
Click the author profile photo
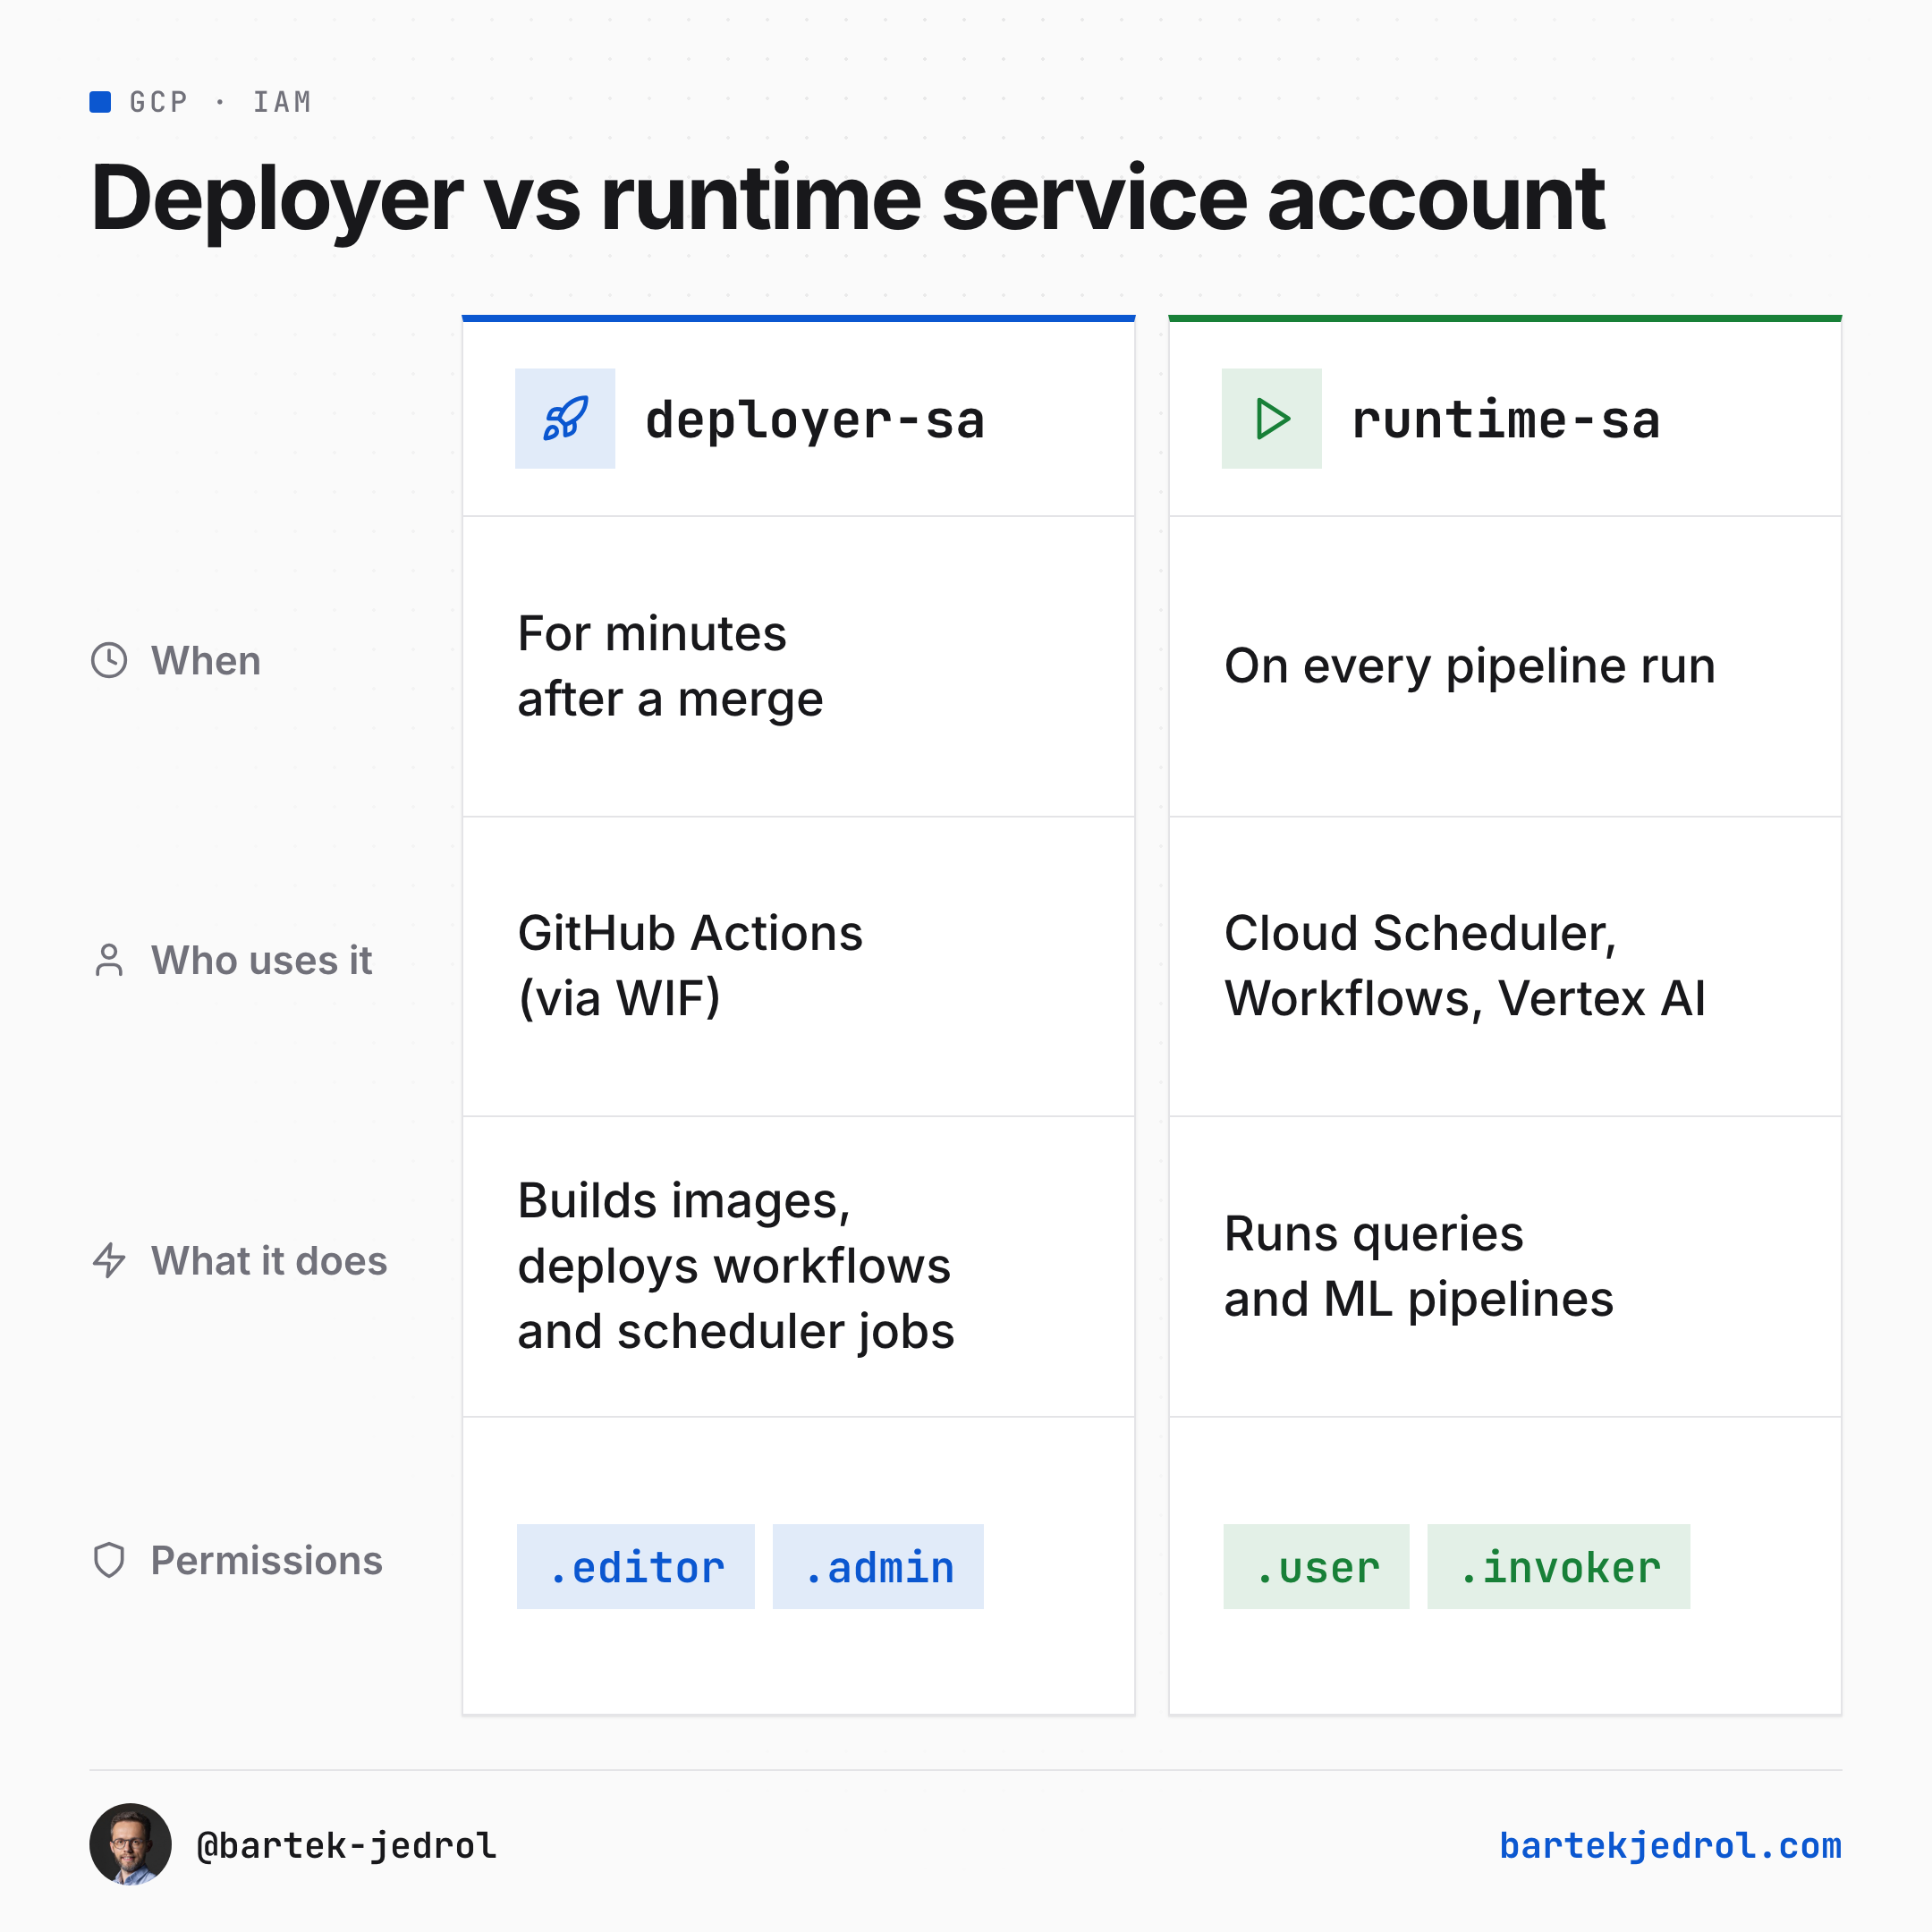click(x=130, y=1844)
